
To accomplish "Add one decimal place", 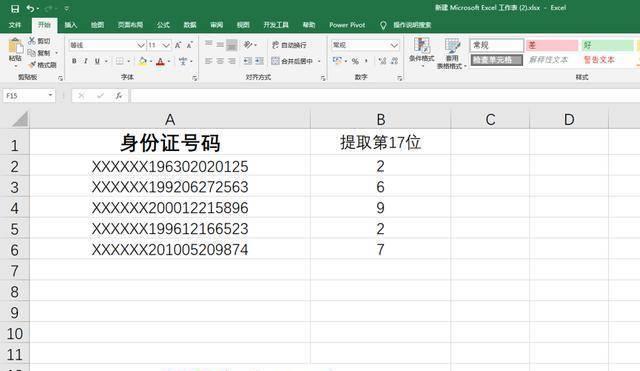I will [x=382, y=61].
